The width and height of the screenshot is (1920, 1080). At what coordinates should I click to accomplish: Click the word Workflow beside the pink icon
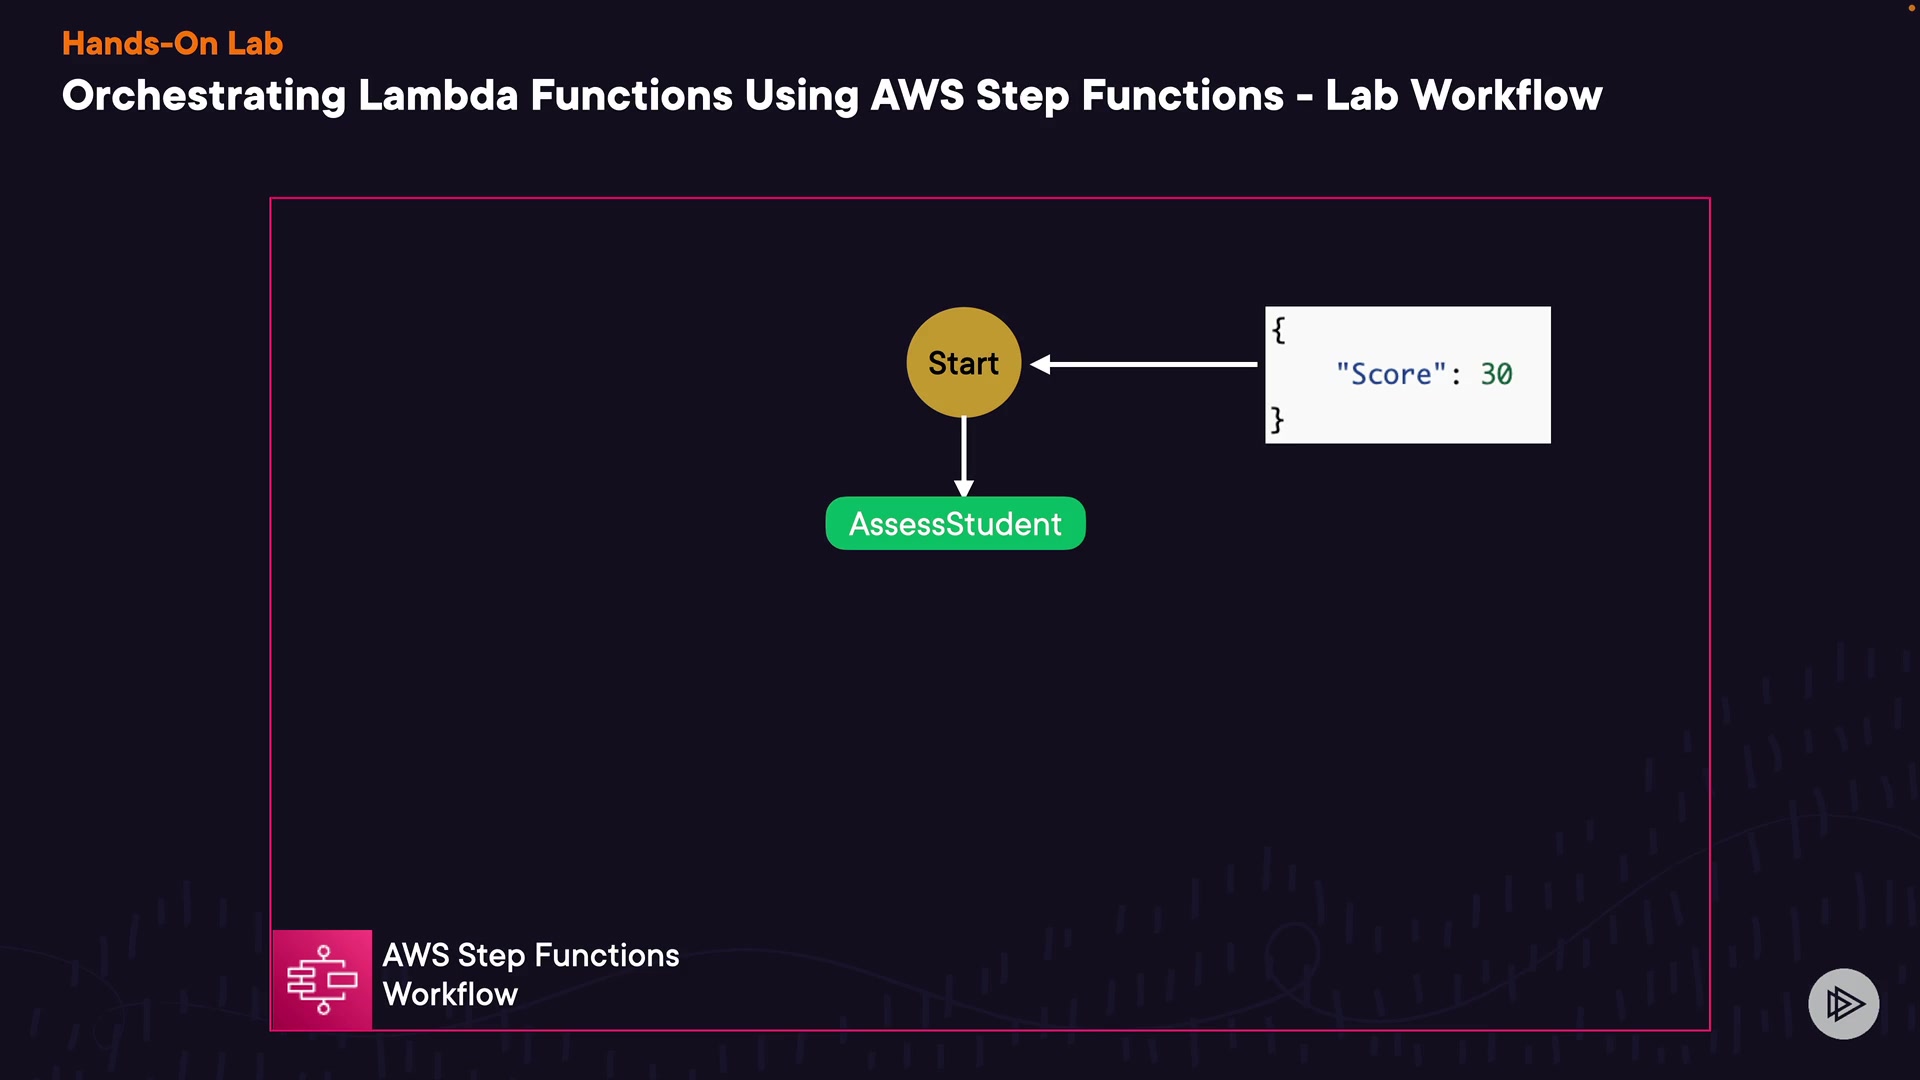click(450, 994)
